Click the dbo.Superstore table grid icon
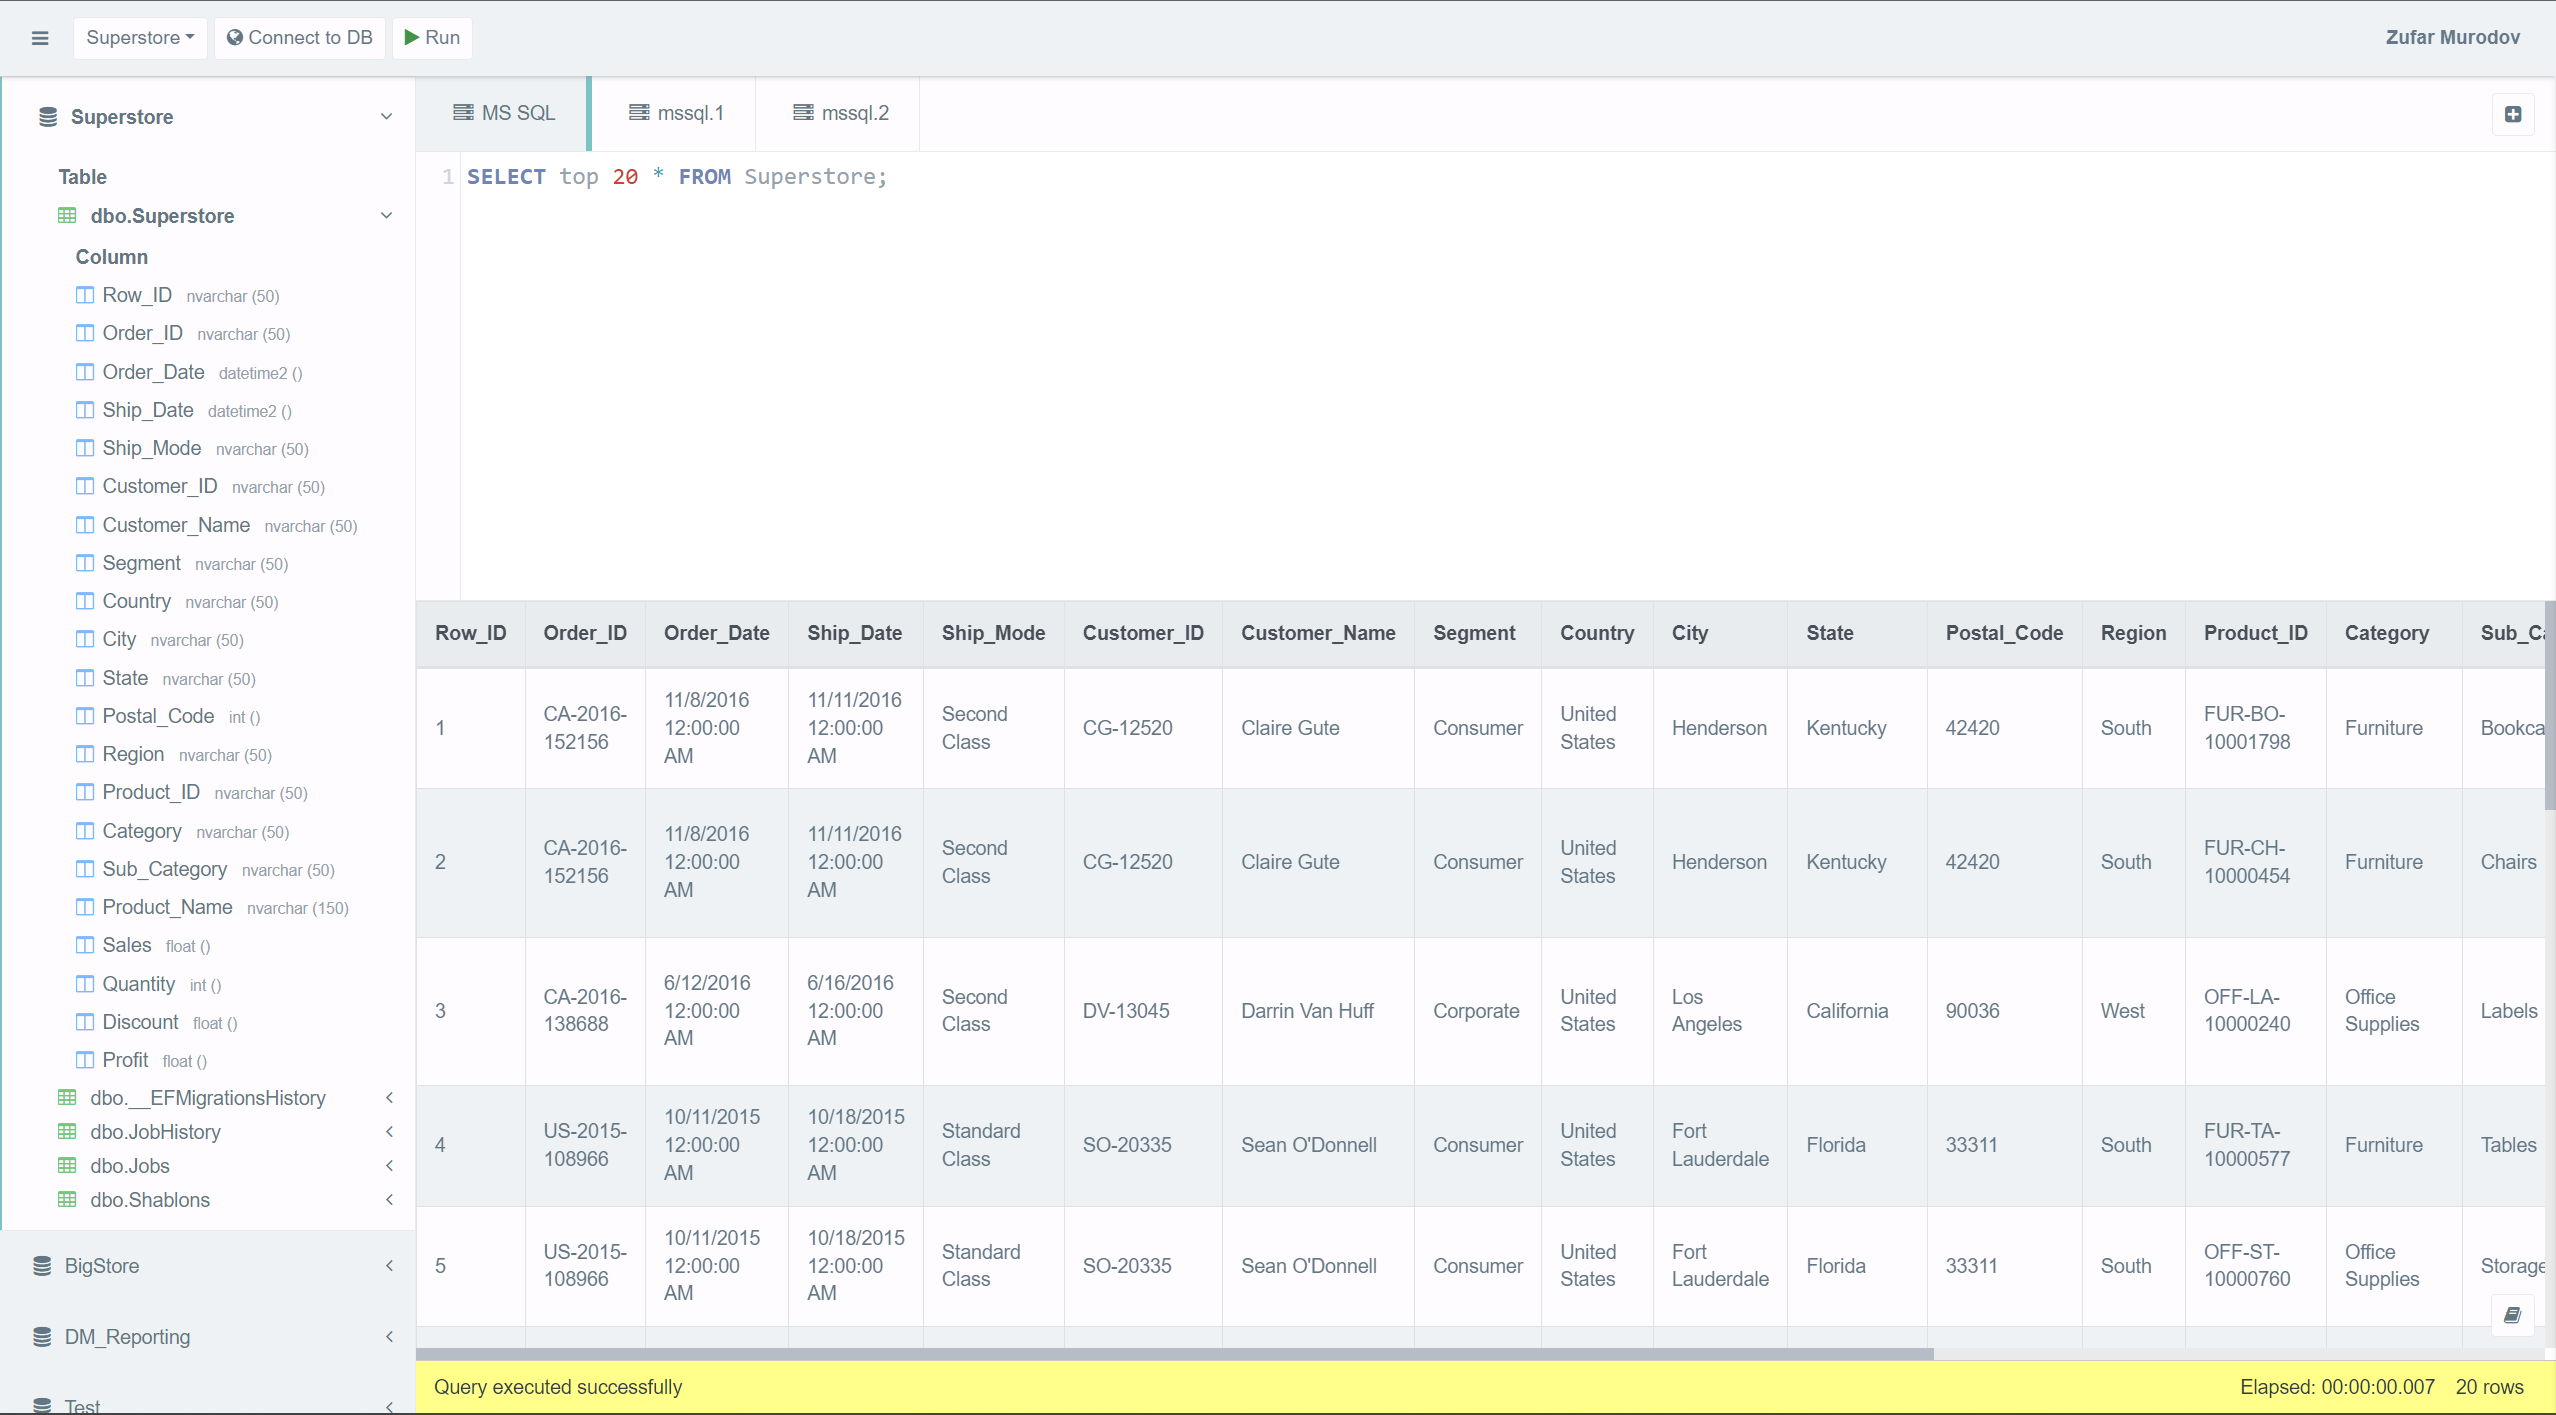 [x=67, y=216]
